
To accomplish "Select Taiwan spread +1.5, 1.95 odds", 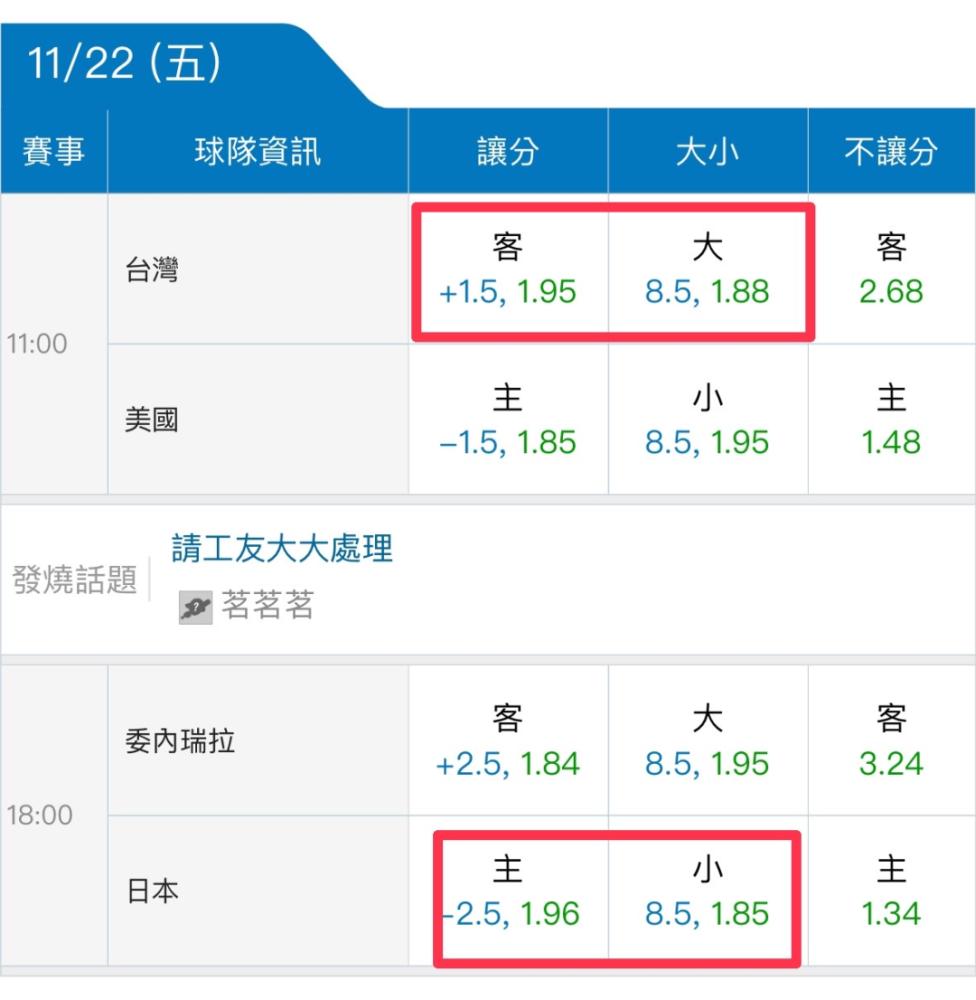I will coord(508,268).
